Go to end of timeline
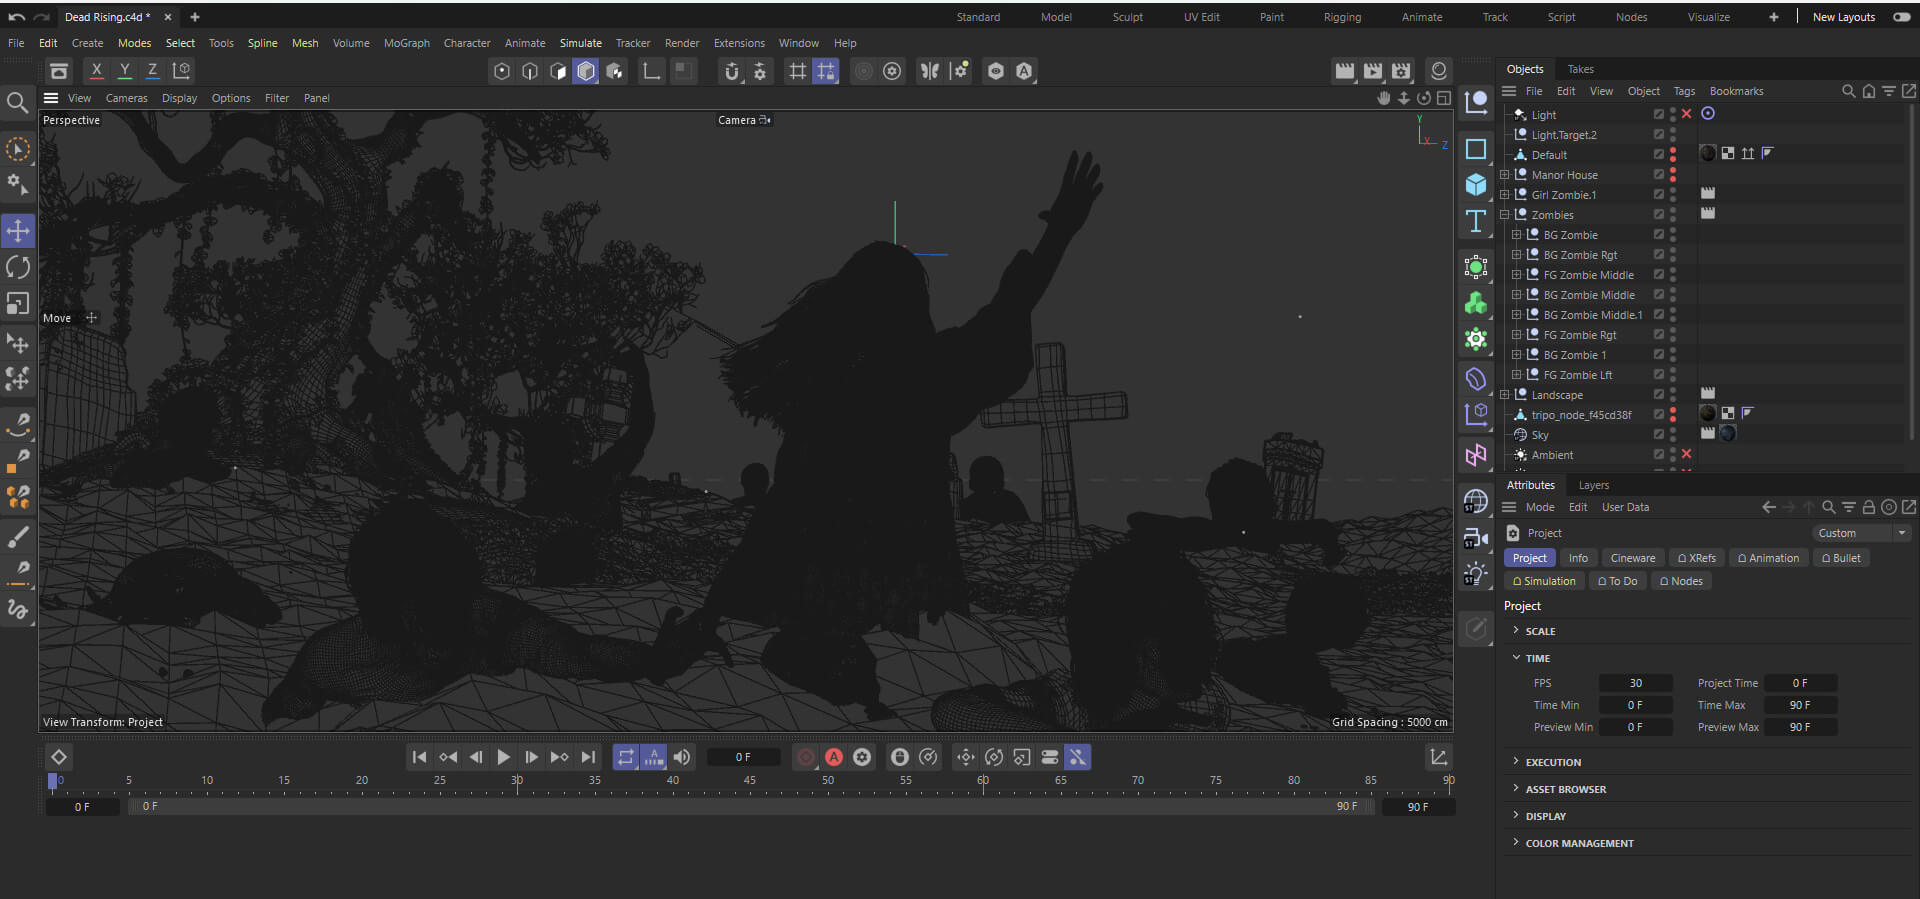Image resolution: width=1920 pixels, height=899 pixels. 588,757
